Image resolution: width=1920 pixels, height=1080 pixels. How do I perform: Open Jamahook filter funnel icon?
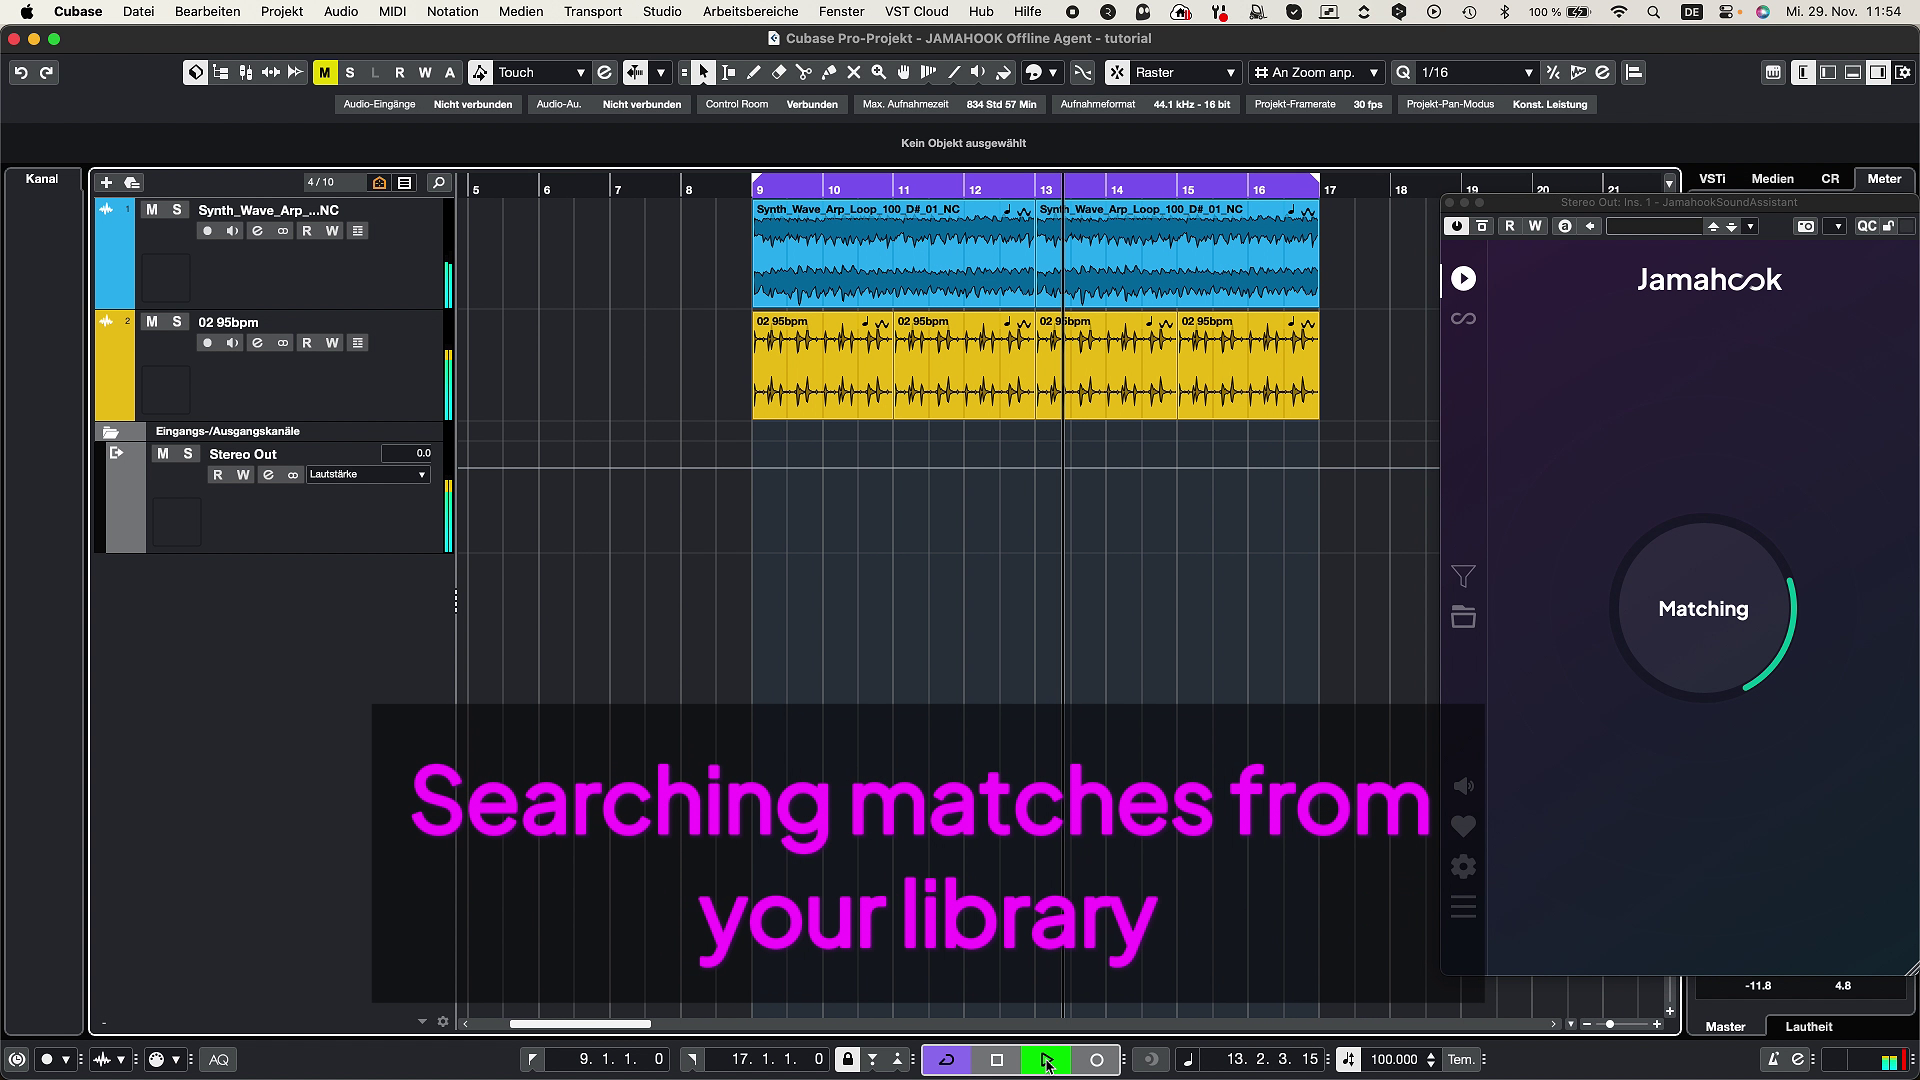(x=1463, y=577)
